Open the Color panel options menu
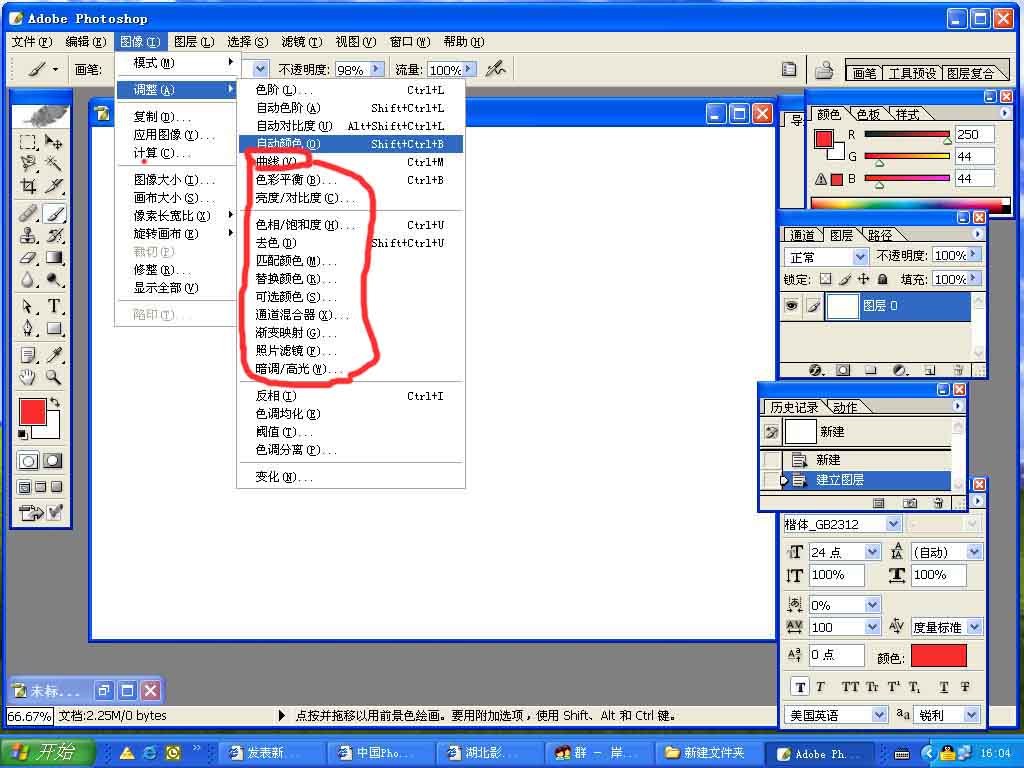 pos(1004,113)
